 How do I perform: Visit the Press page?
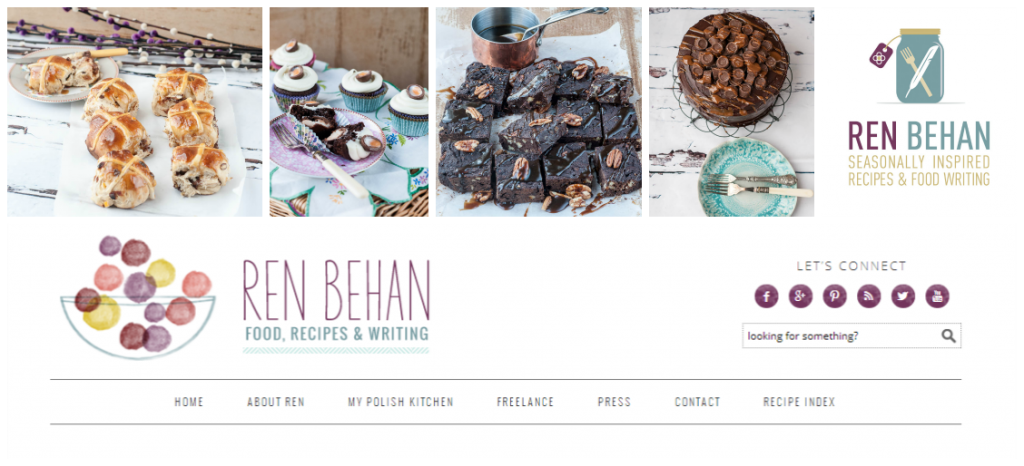pos(614,402)
